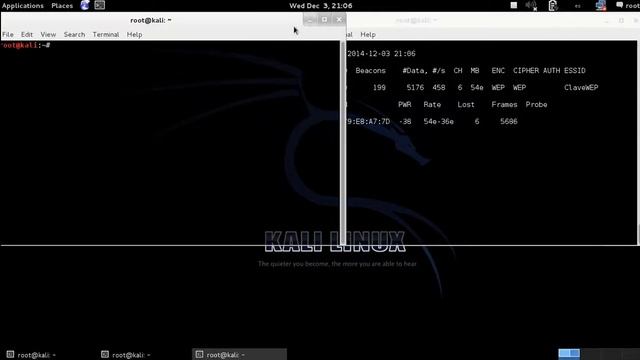Maximize the front root@kali terminal window
This screenshot has height=360, width=640.
324,20
